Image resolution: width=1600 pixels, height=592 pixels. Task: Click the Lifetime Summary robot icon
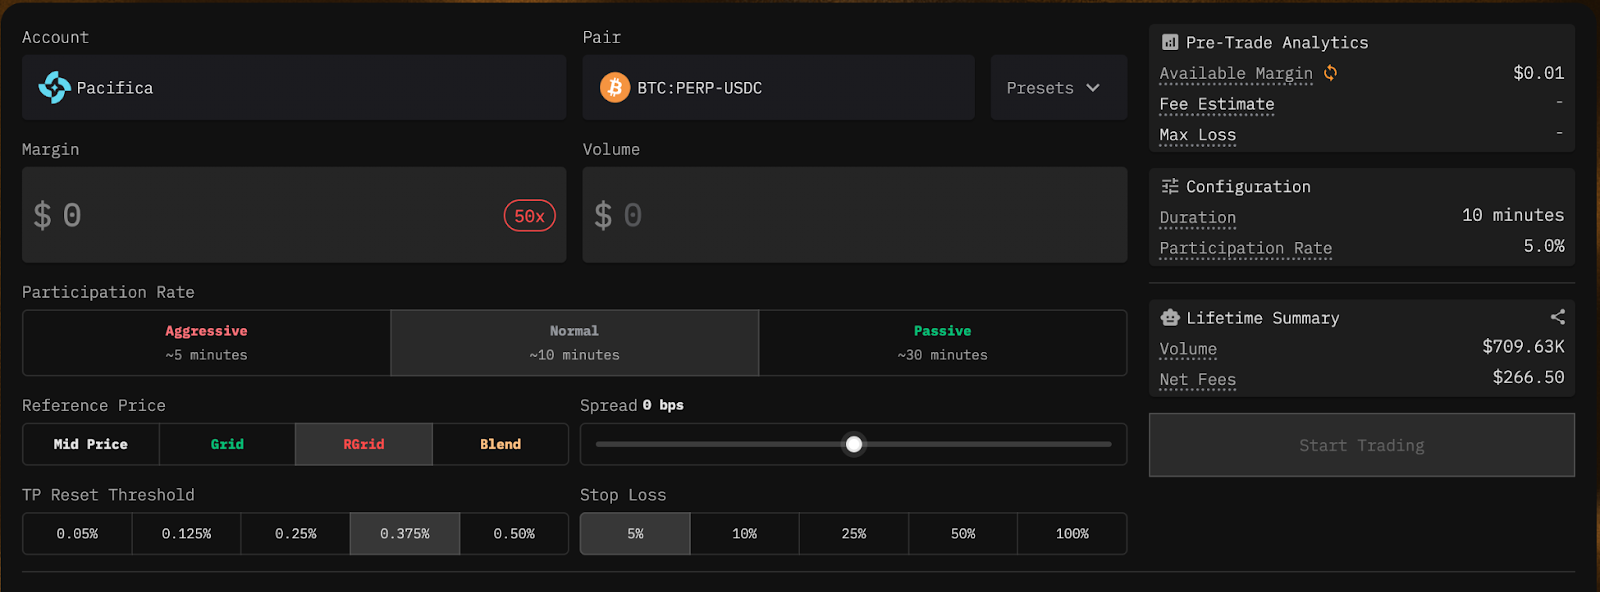click(1169, 318)
